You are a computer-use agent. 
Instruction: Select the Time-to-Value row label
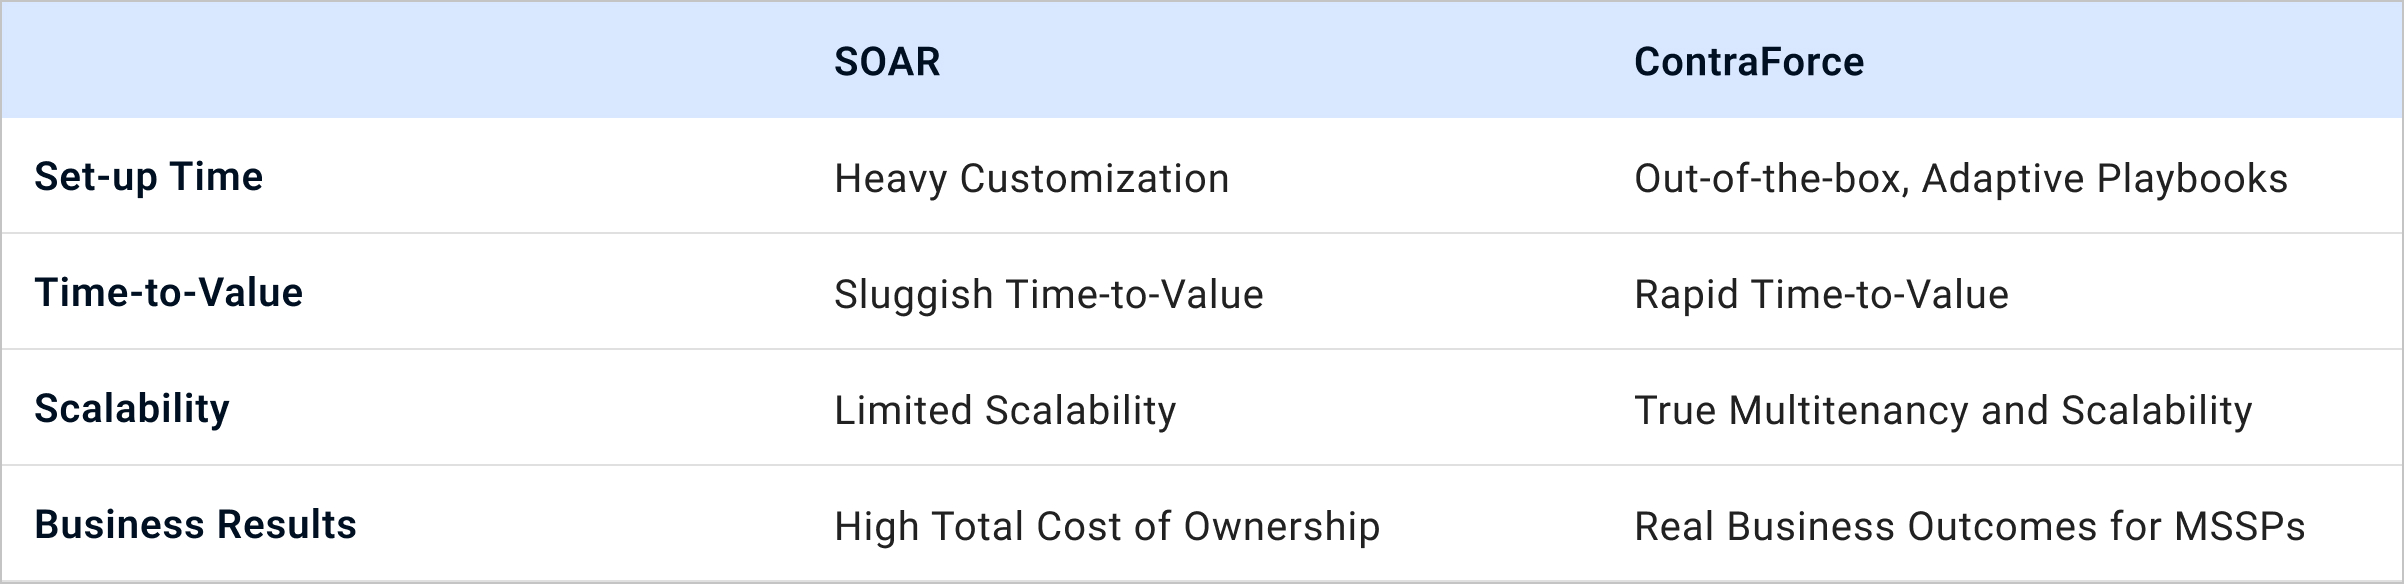[168, 293]
